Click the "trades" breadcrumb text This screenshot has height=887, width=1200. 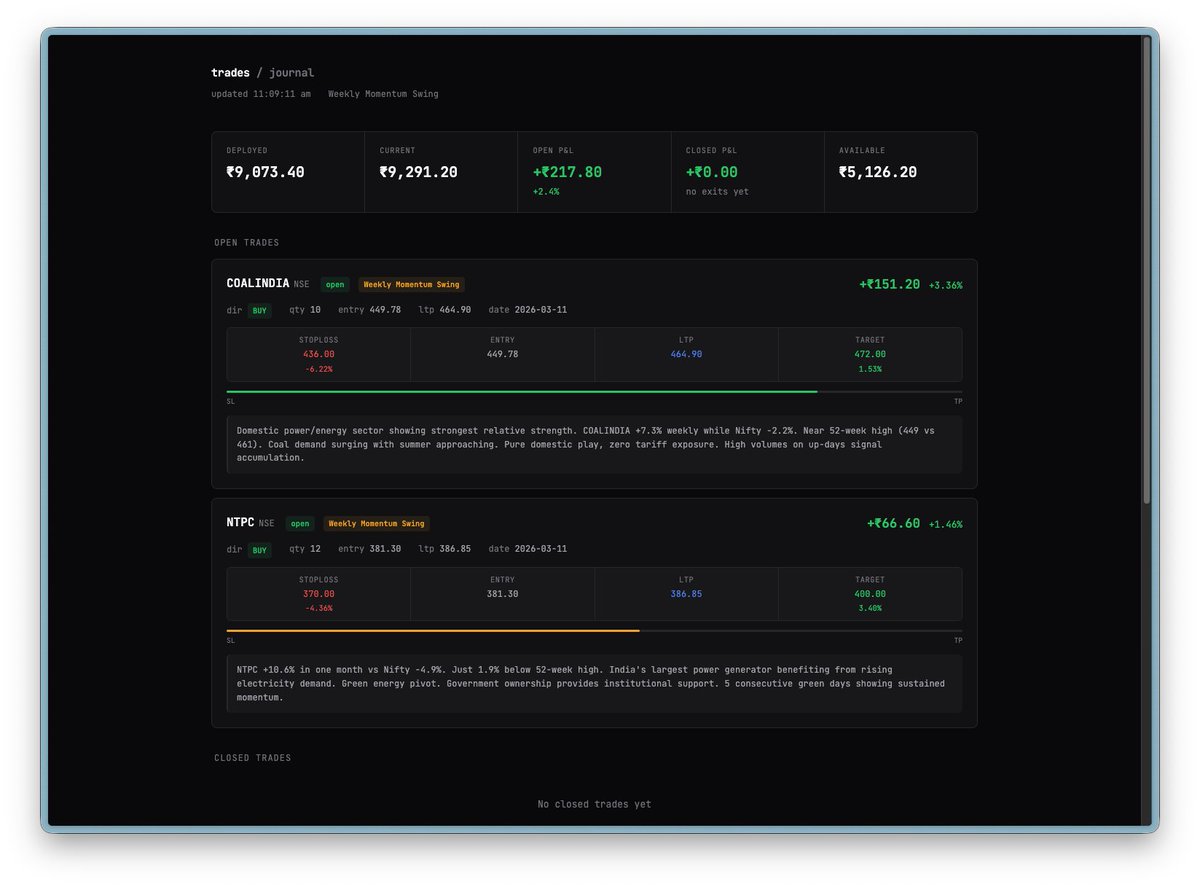[230, 73]
